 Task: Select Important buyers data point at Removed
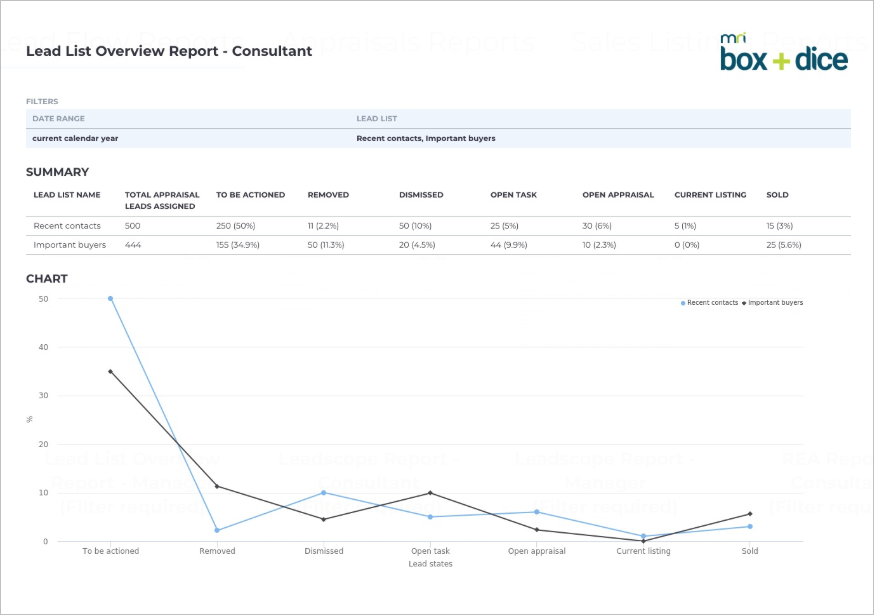point(217,486)
